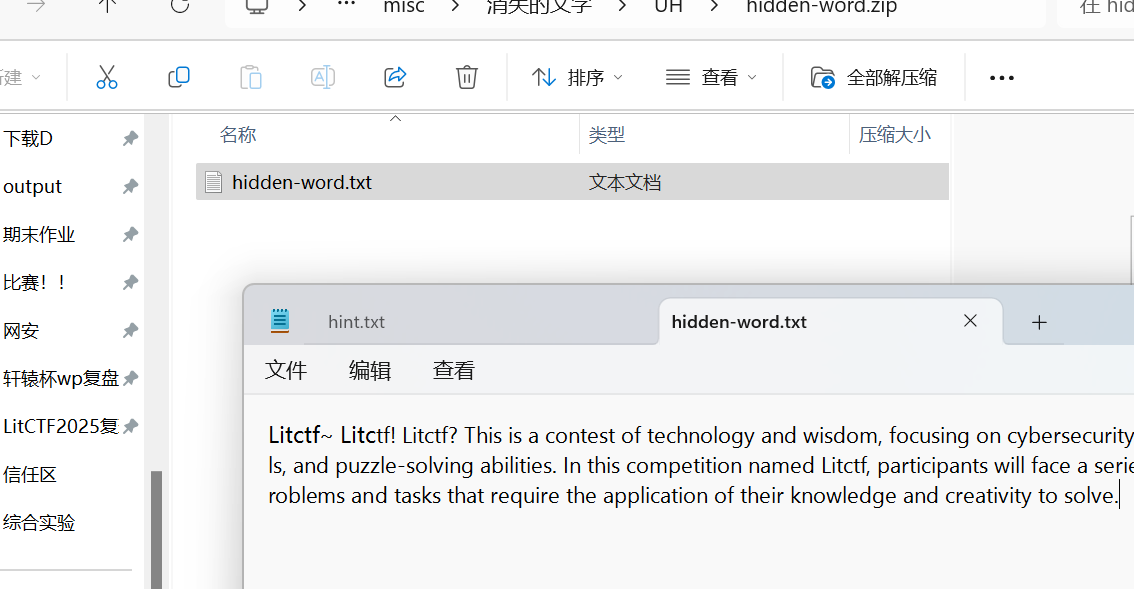Click pin icon next to LitCTF2025复
Viewport: 1134px width, 589px height.
click(131, 426)
